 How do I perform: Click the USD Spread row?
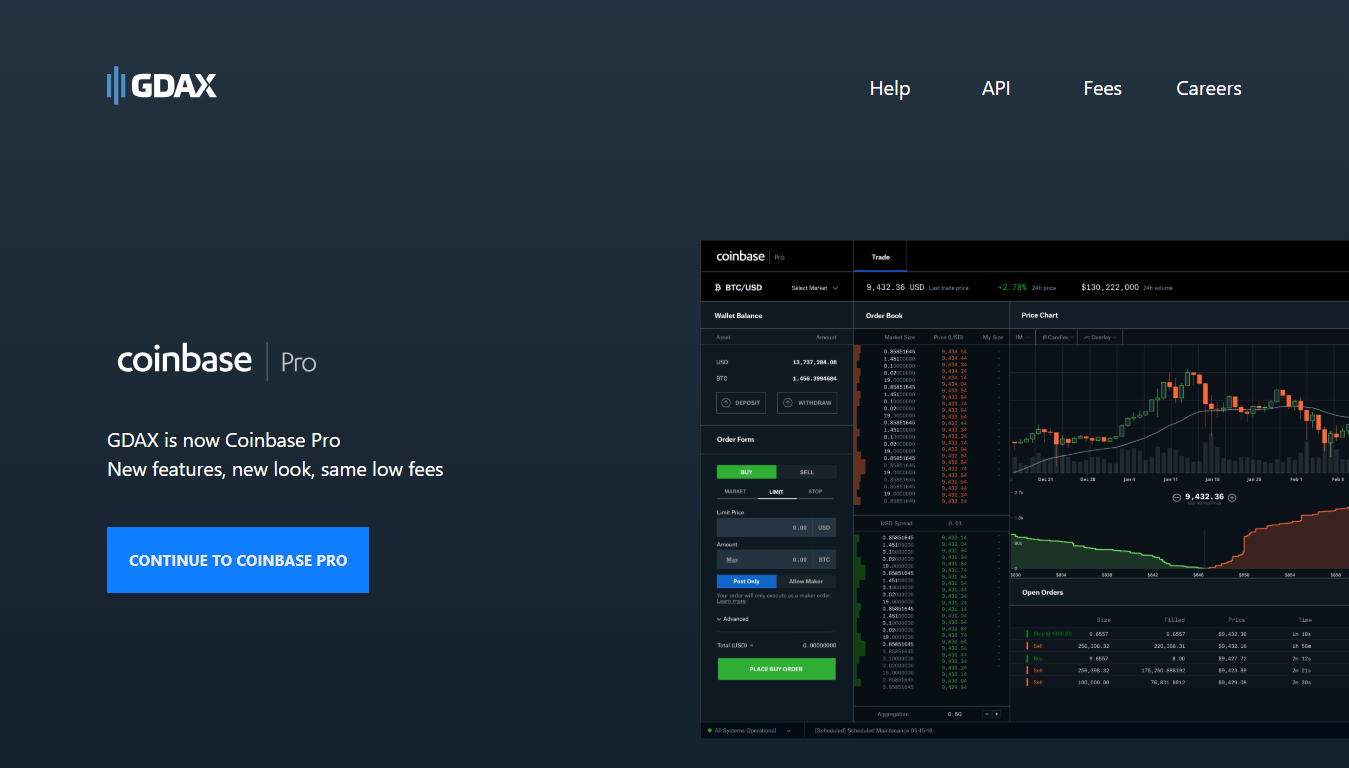coord(931,523)
